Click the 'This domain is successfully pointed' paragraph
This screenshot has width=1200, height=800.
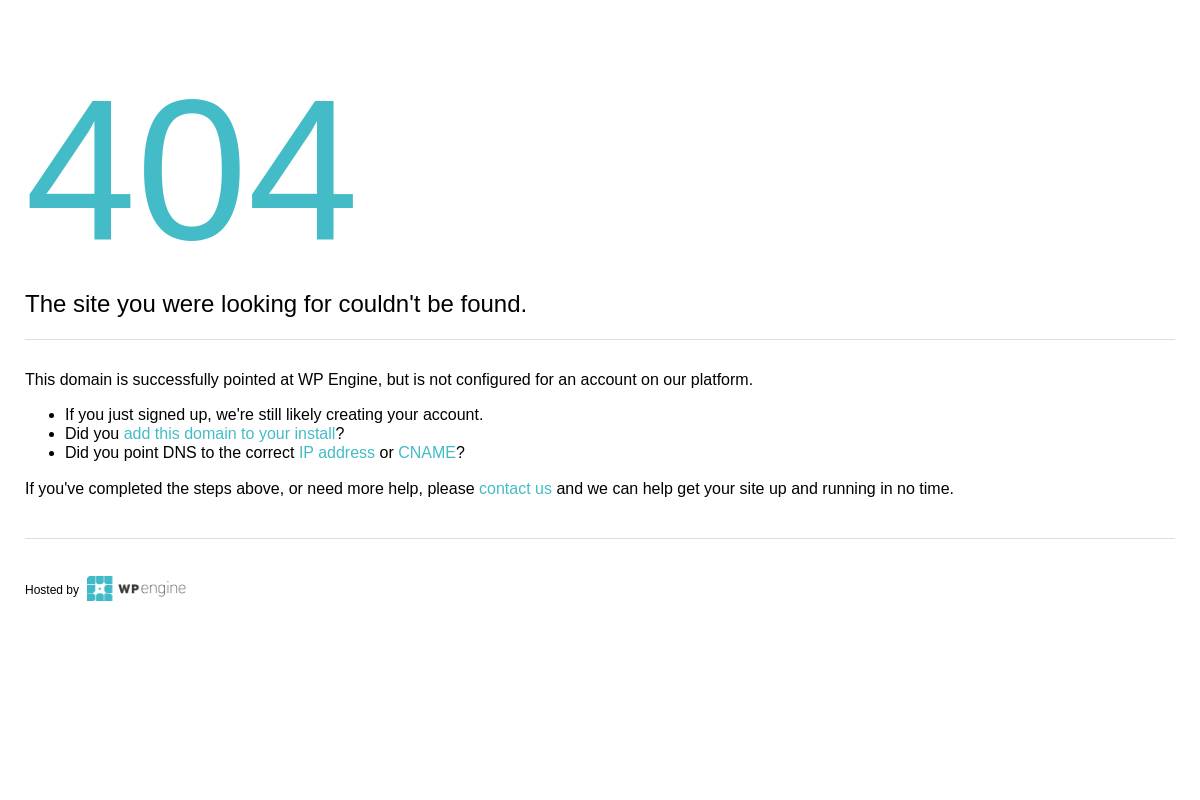(389, 379)
